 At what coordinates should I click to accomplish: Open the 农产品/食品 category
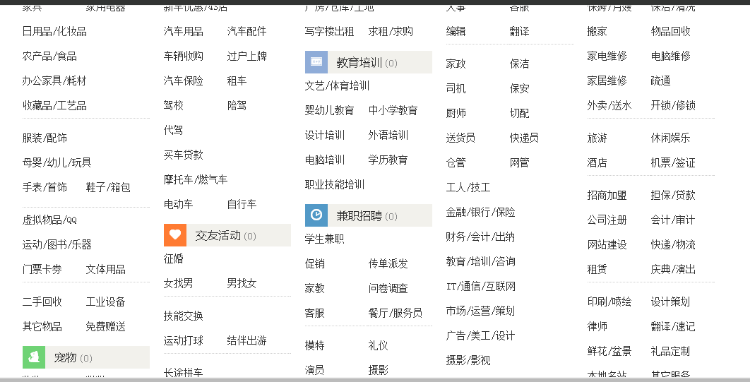50,56
